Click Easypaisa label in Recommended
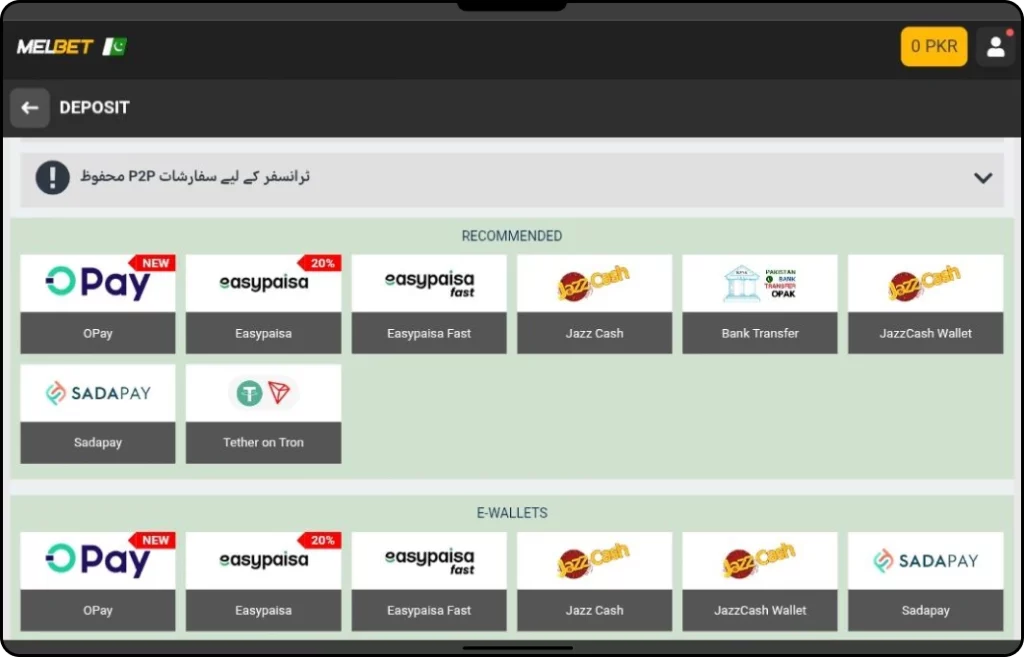The image size is (1024, 657). click(x=263, y=333)
